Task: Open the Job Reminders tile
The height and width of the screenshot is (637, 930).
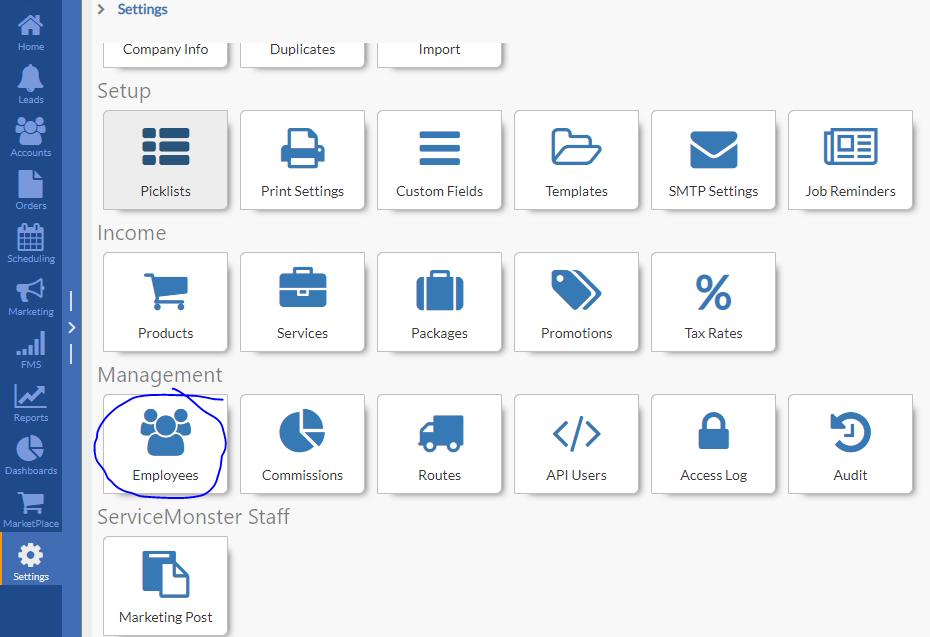Action: [850, 159]
